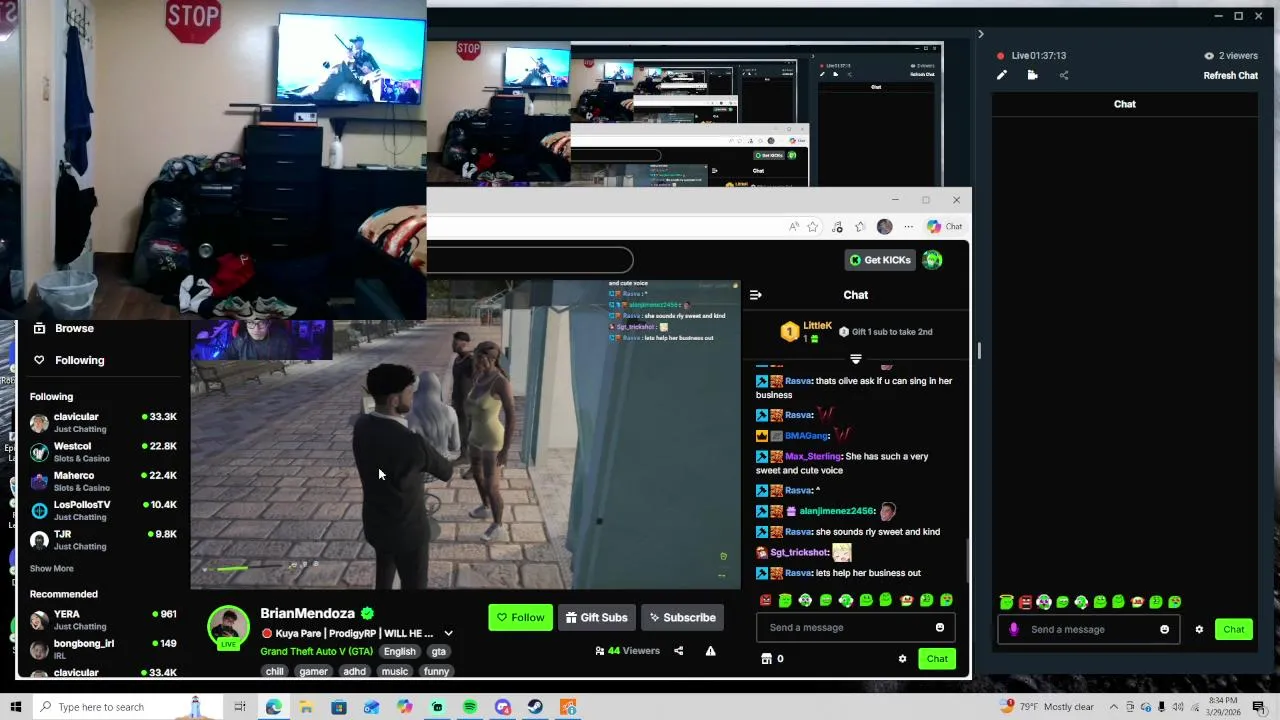Click read aloud icon in browser toolbar

pos(794,227)
